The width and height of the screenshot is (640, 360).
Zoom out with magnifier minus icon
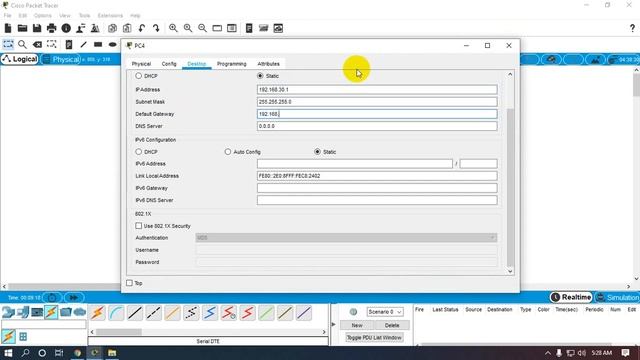point(202,28)
